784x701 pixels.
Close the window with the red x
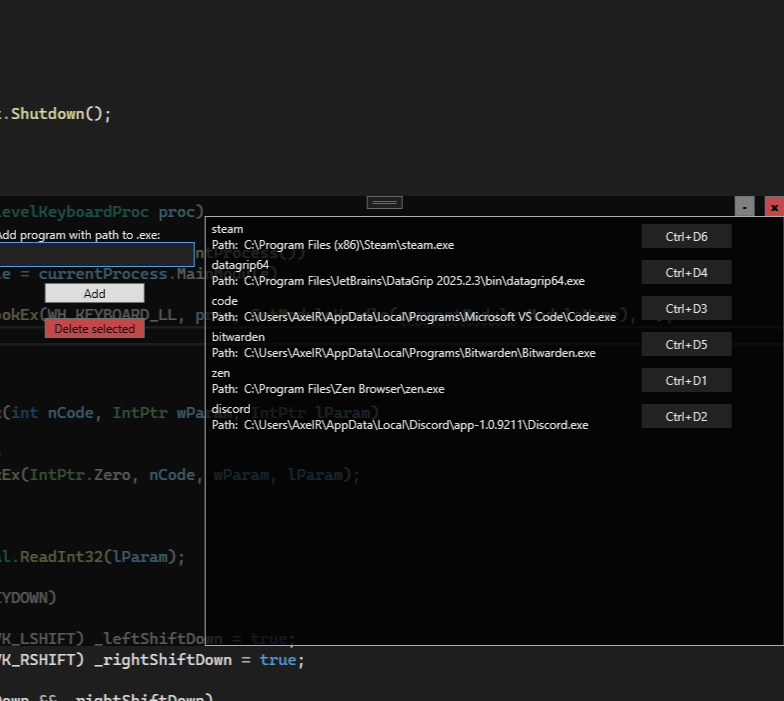(774, 207)
